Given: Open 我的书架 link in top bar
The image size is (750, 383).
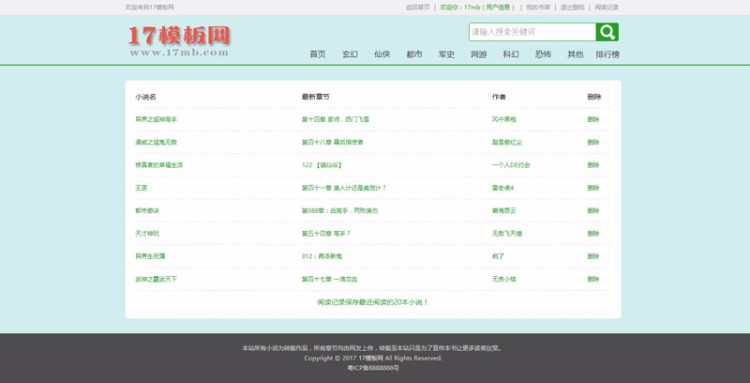Looking at the screenshot, I should pyautogui.click(x=538, y=7).
